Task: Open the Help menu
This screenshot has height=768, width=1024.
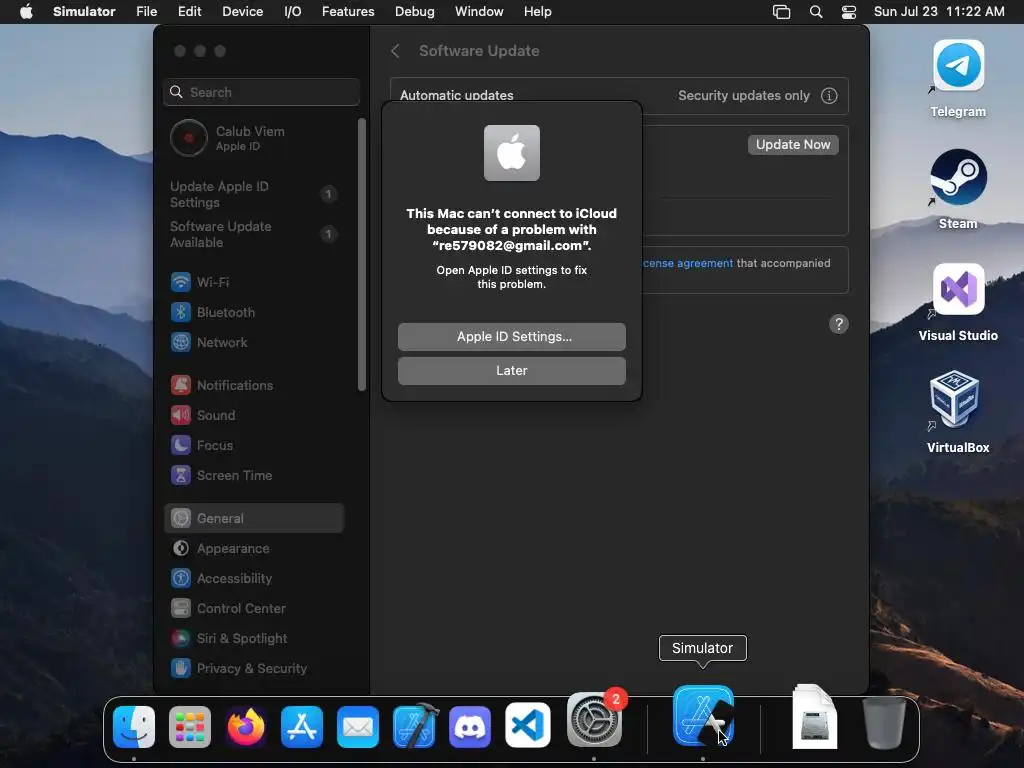Action: (x=537, y=12)
